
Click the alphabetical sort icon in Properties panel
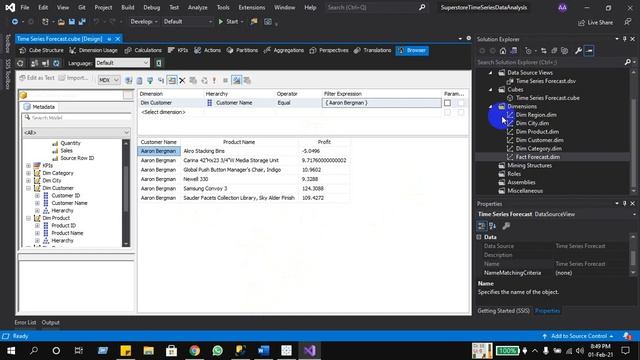click(493, 226)
